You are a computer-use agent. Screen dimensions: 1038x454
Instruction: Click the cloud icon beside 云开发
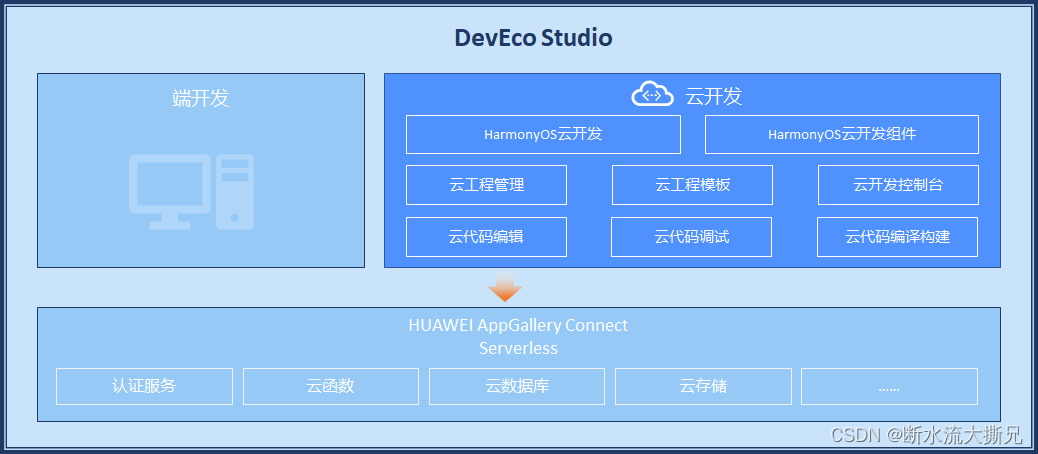pos(652,95)
